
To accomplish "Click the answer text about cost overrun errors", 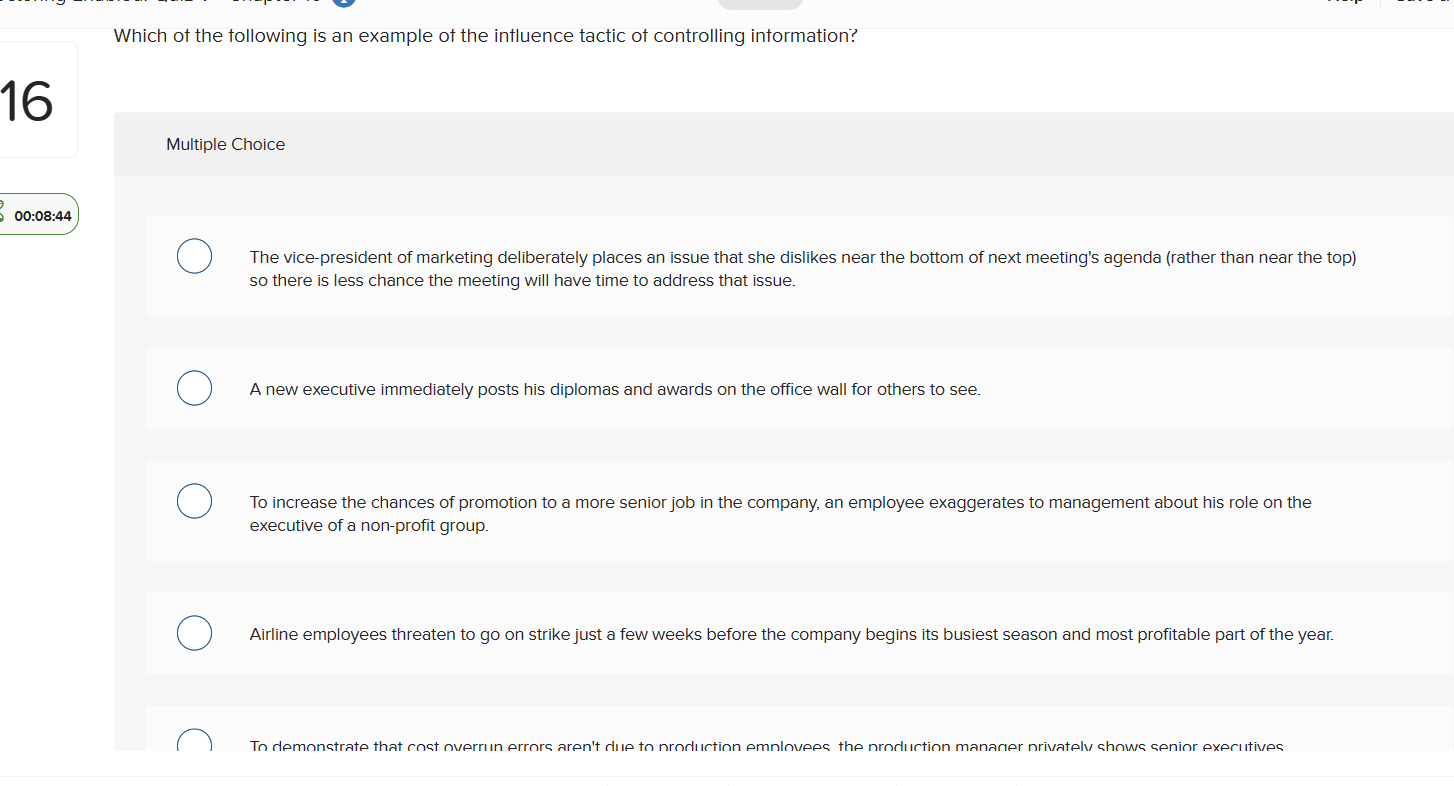I will 766,746.
